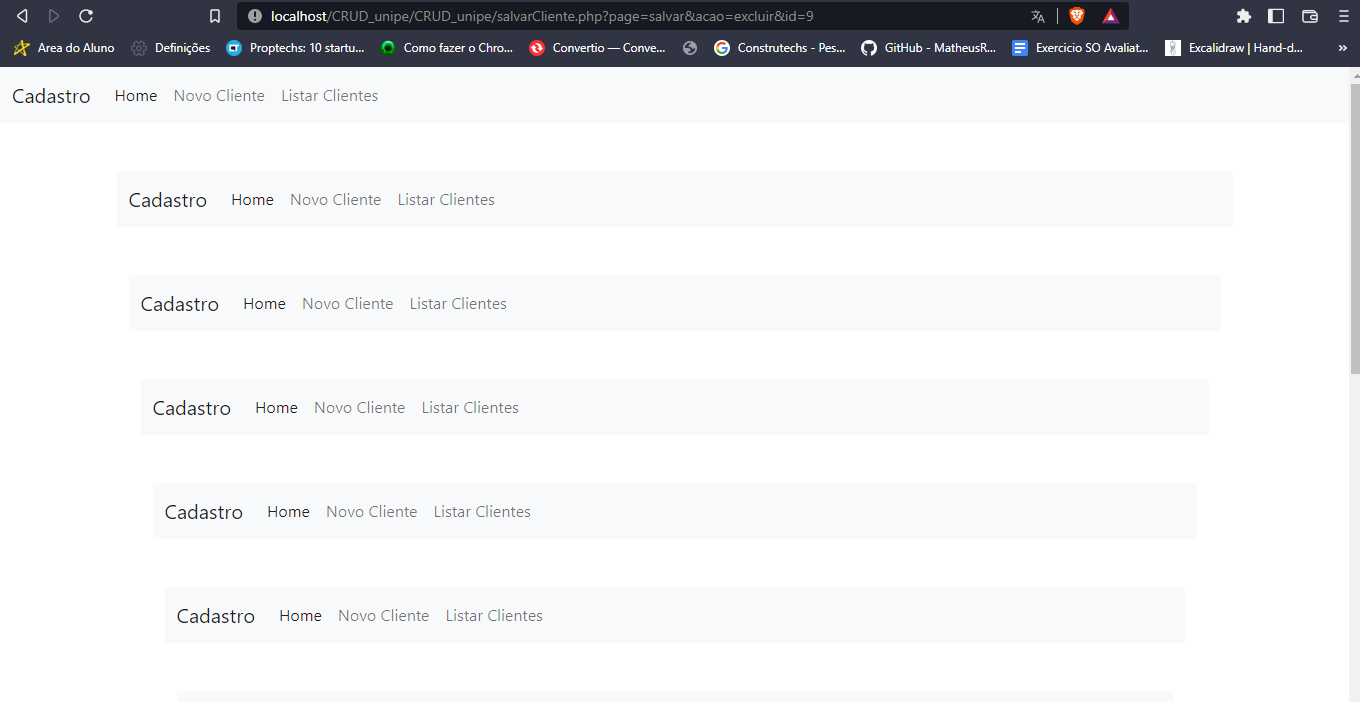Open the Novo Cliente link
1360x702 pixels.
pos(219,95)
